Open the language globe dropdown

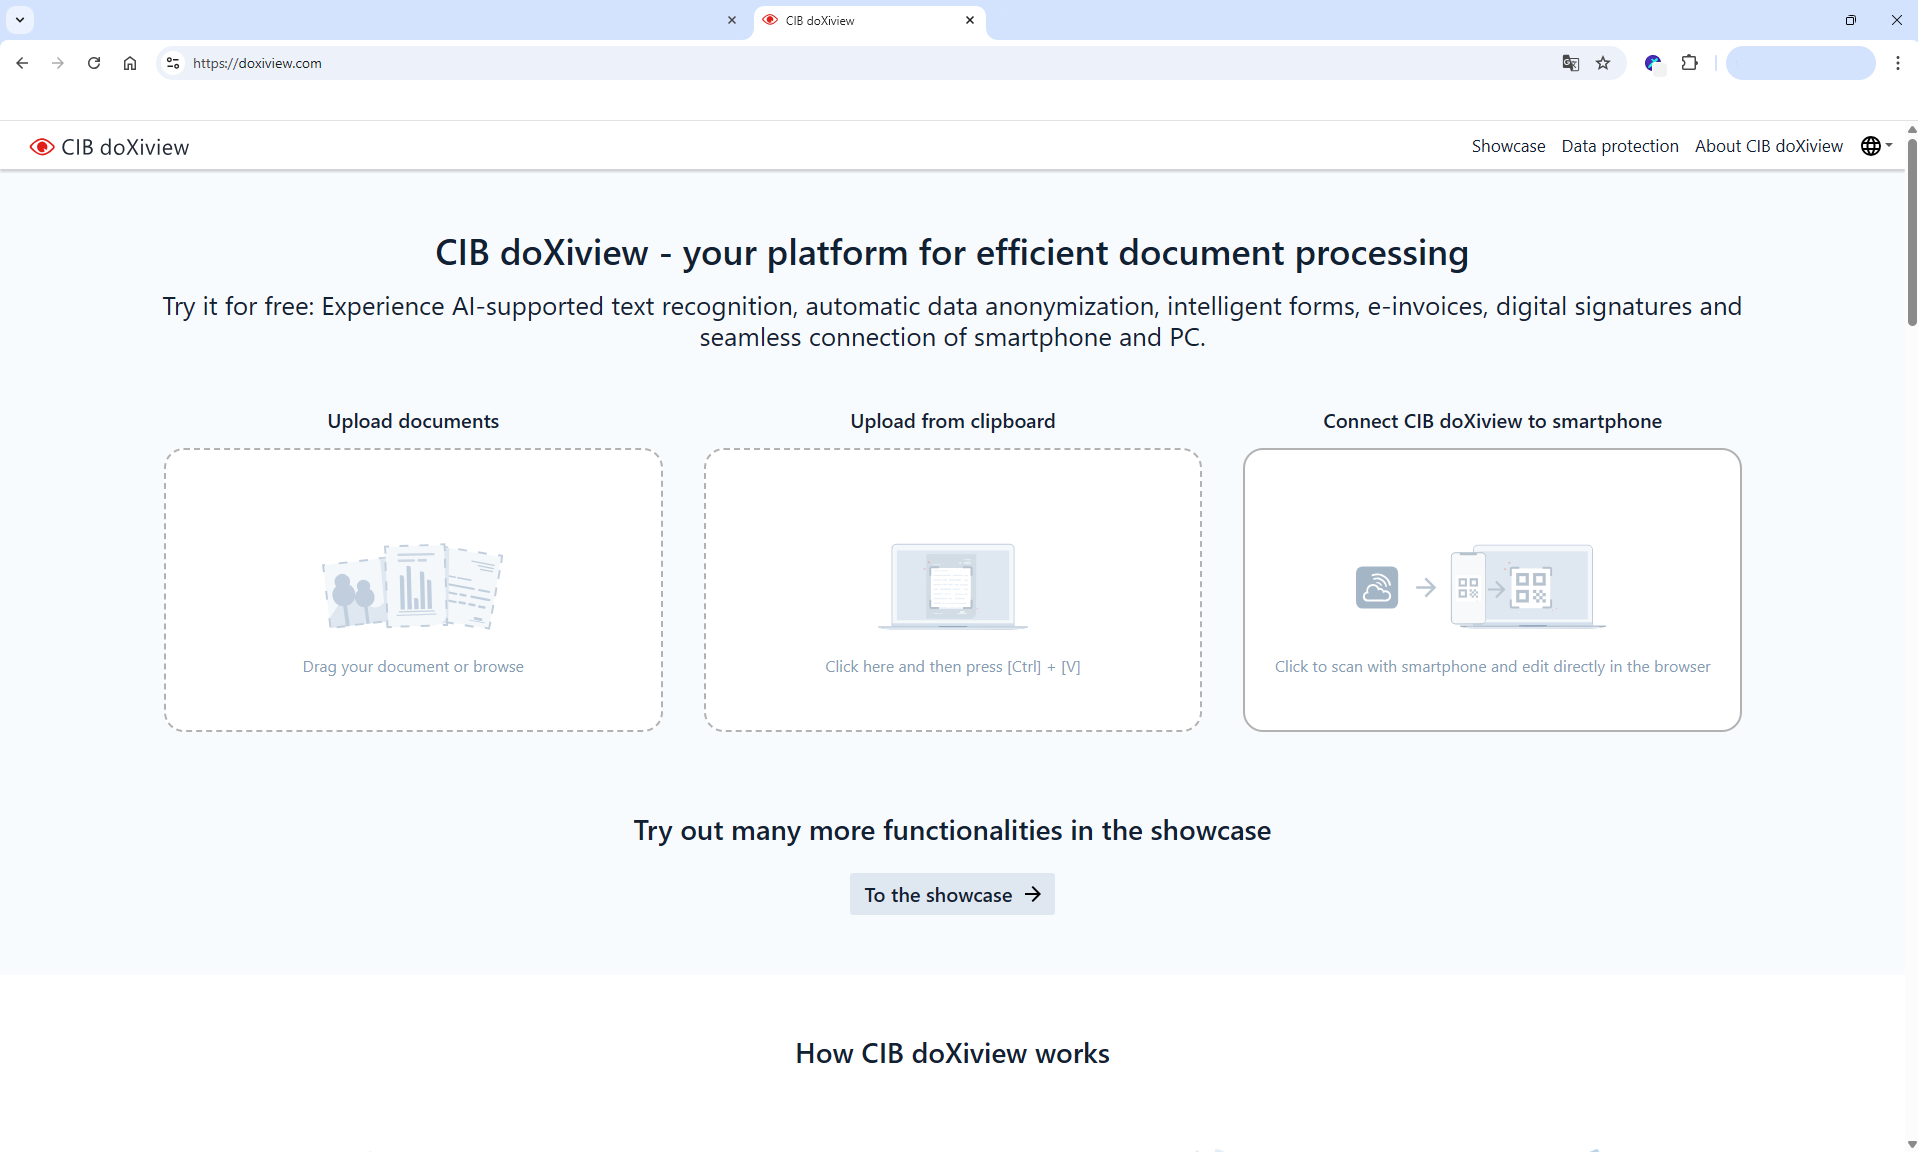[x=1876, y=146]
